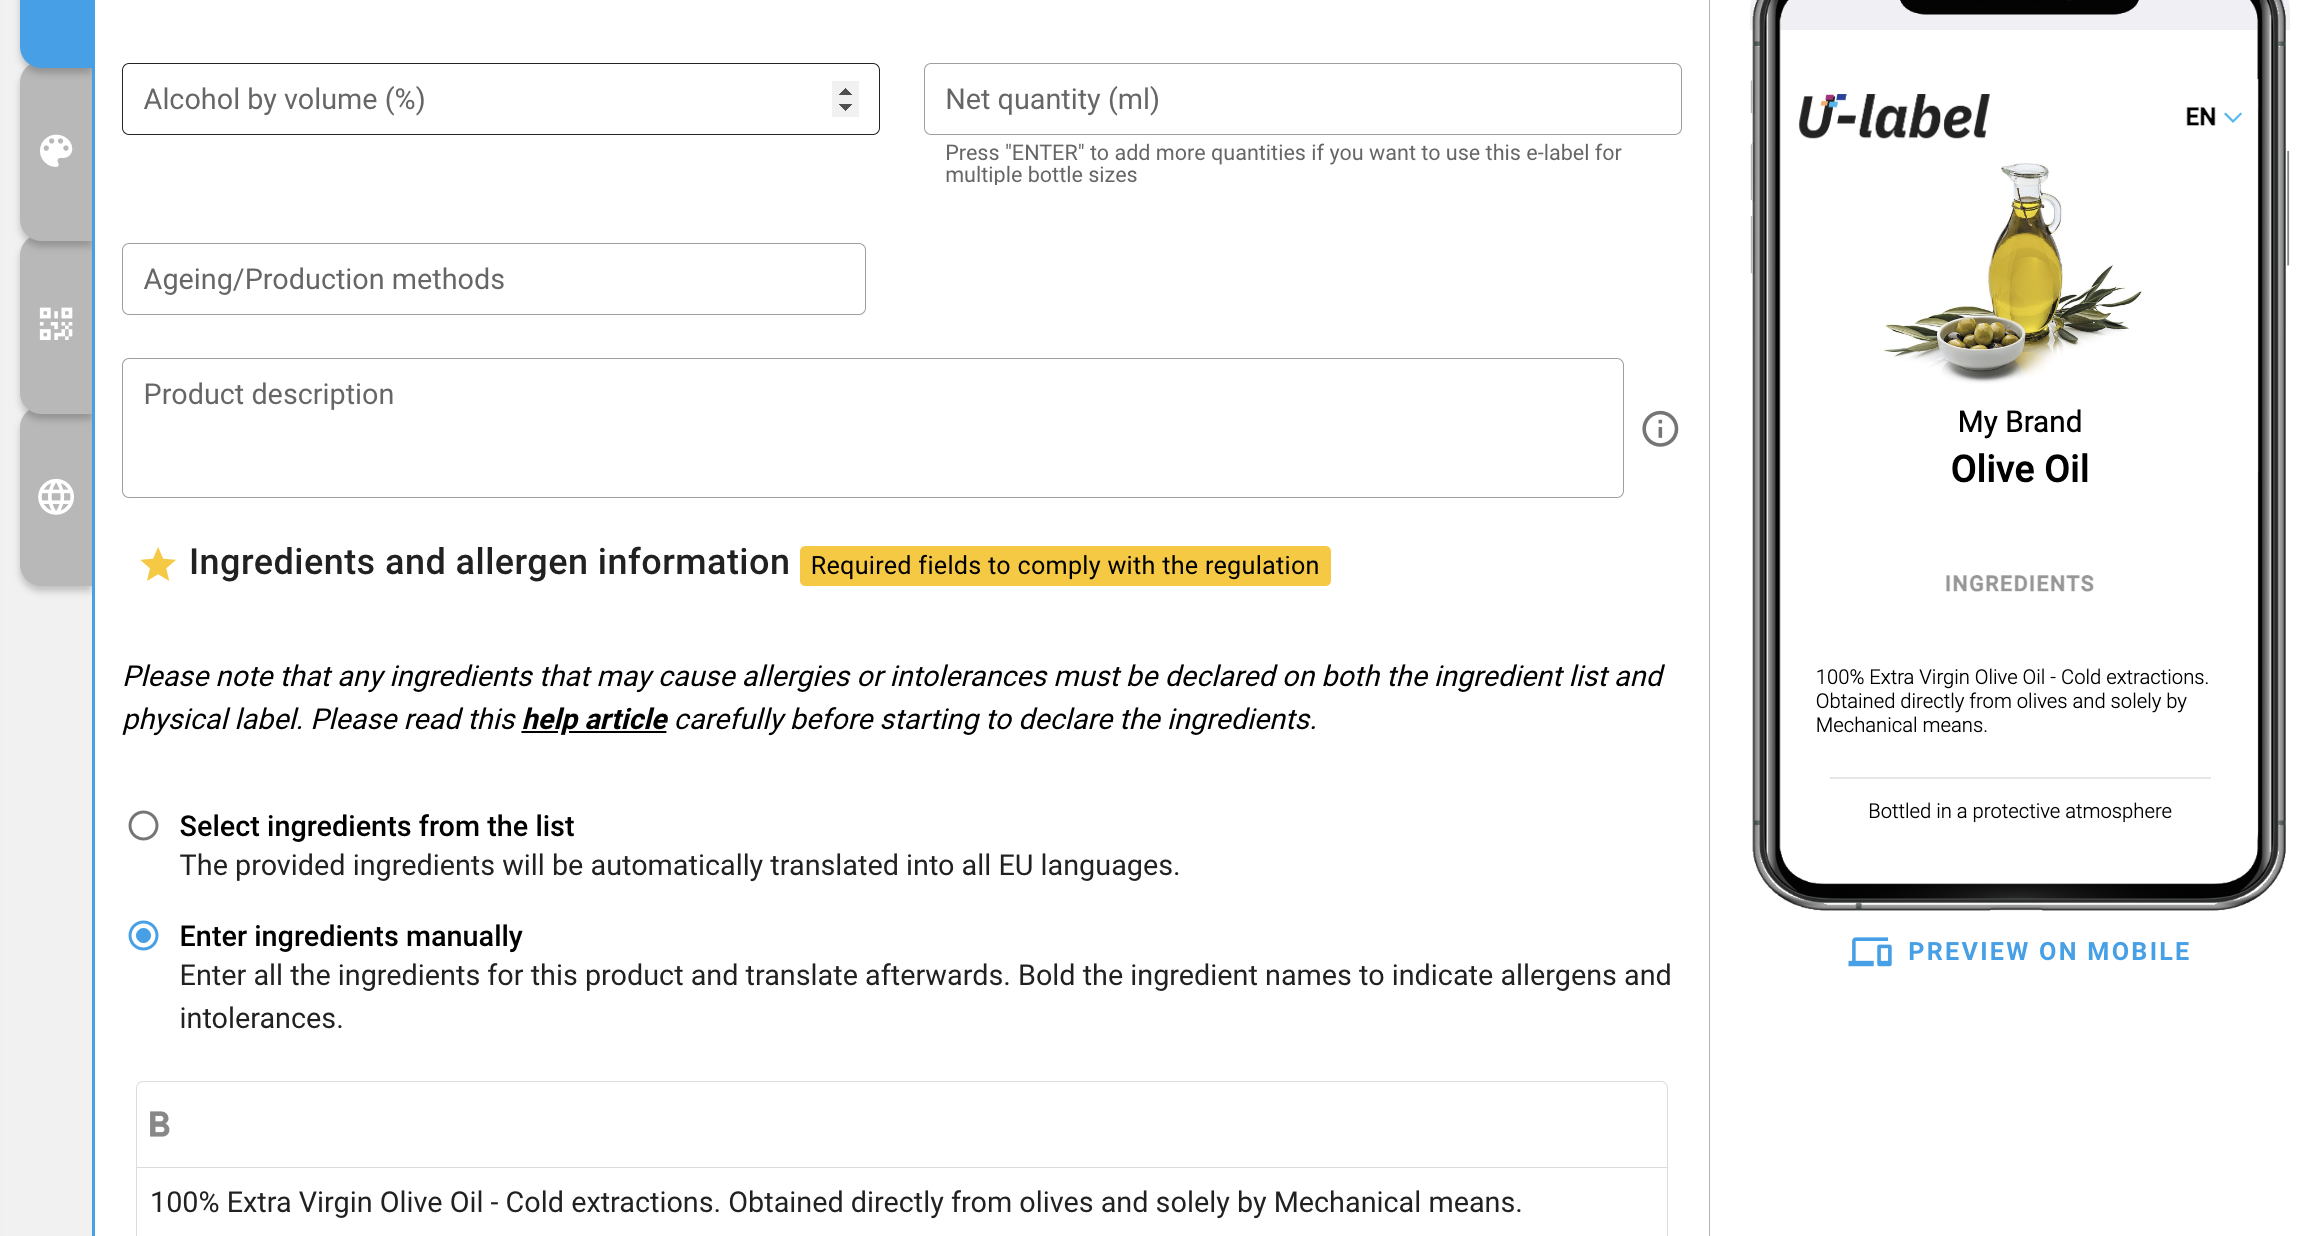Screen dimensions: 2314x1236
Task: Open the help article link
Action: pos(594,719)
